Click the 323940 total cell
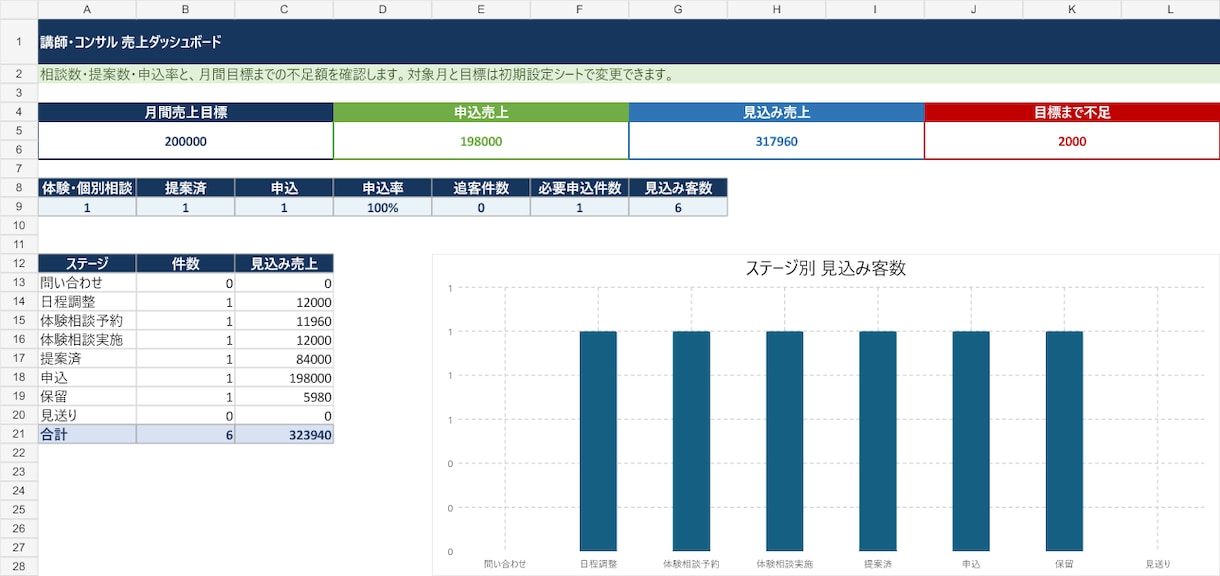Screen dimensions: 1220x576 point(284,434)
